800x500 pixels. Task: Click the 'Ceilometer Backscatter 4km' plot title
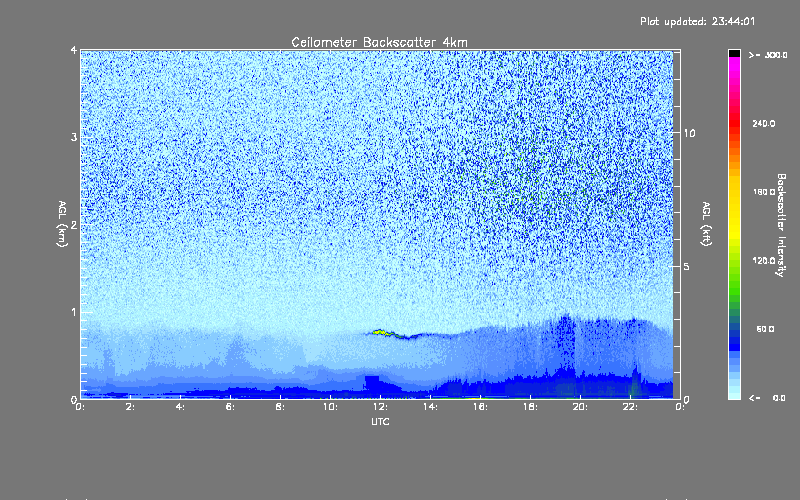tap(379, 42)
